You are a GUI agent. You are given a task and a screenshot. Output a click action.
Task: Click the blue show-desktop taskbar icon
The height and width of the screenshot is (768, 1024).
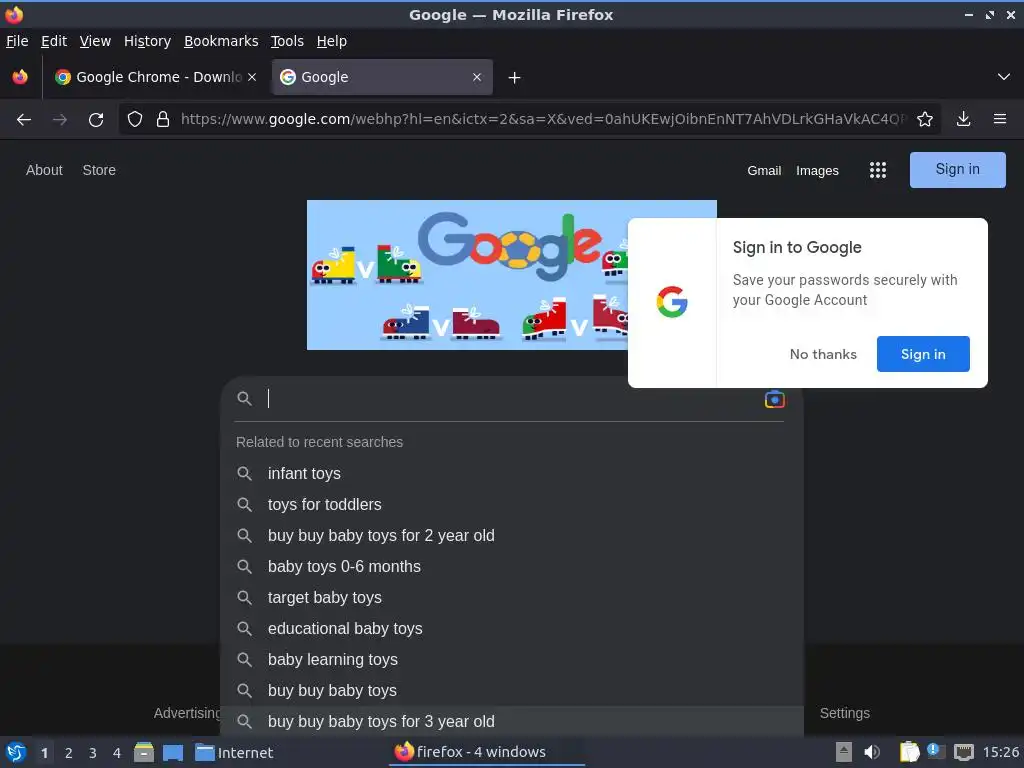coord(172,752)
